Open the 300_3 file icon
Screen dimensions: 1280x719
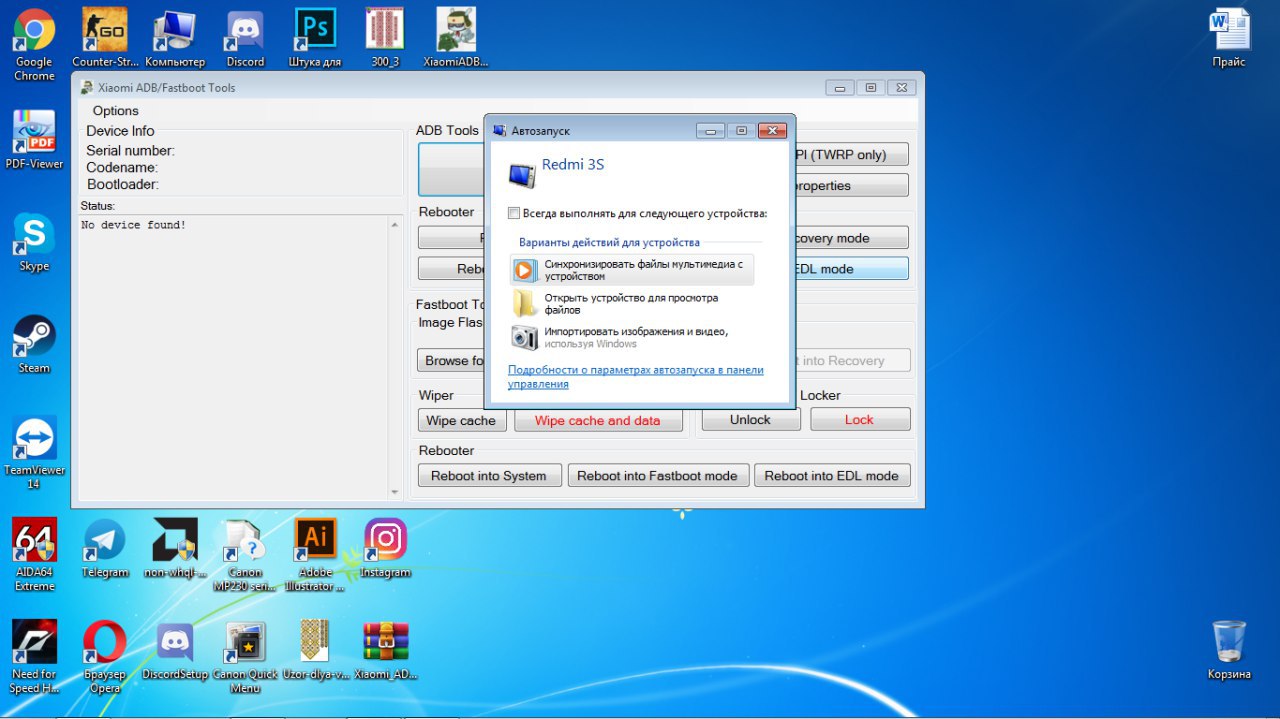[385, 38]
